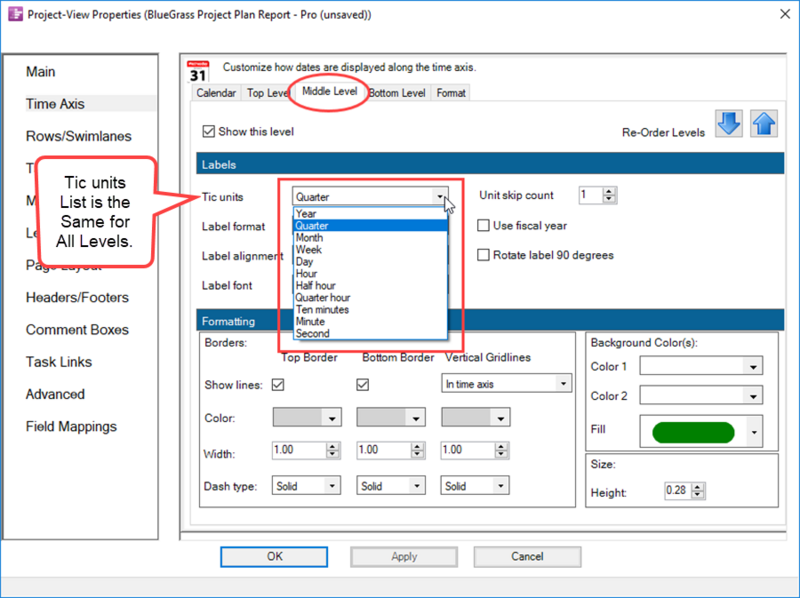Image resolution: width=800 pixels, height=598 pixels.
Task: Click the calendar 31 icon
Action: 198,71
